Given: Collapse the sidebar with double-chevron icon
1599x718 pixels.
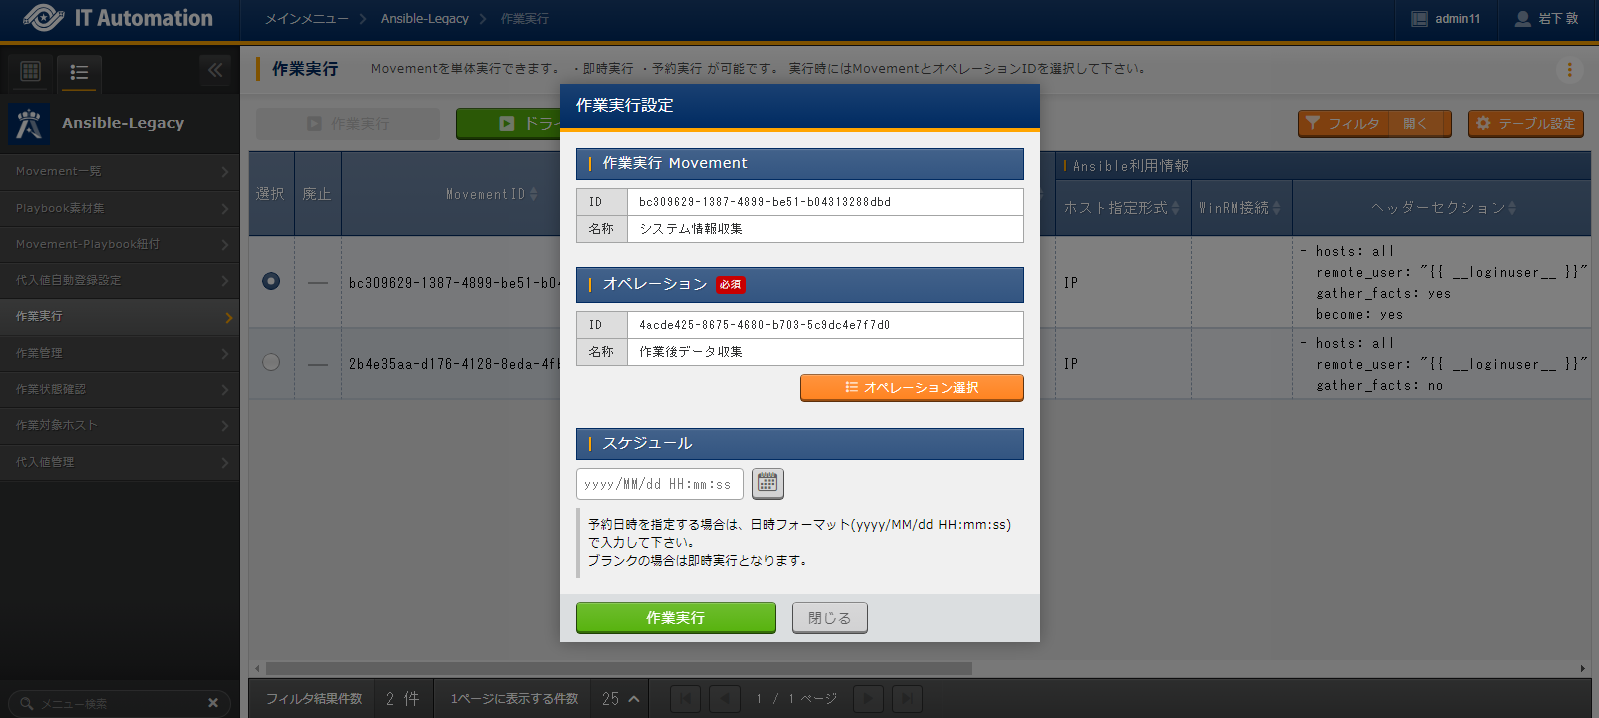Looking at the screenshot, I should click(215, 70).
